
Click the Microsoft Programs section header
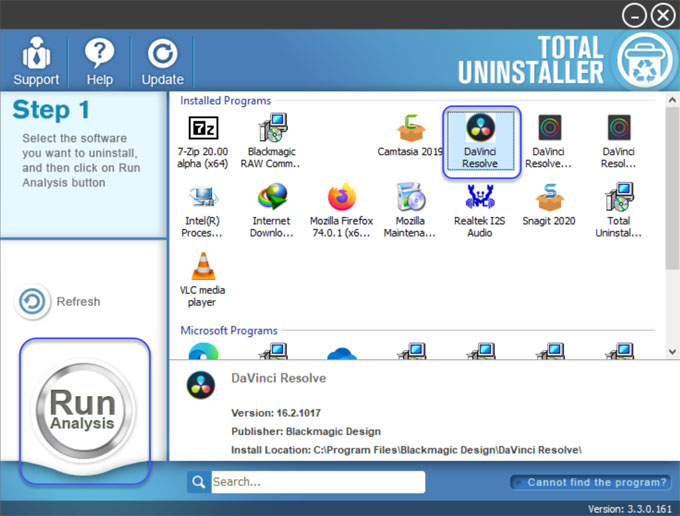coord(229,330)
